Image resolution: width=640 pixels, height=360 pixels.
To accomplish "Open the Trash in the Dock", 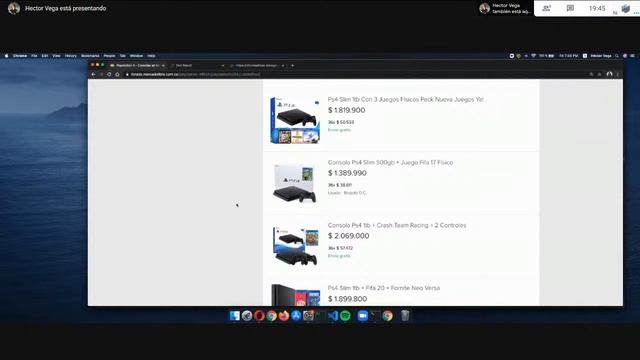I will (405, 316).
